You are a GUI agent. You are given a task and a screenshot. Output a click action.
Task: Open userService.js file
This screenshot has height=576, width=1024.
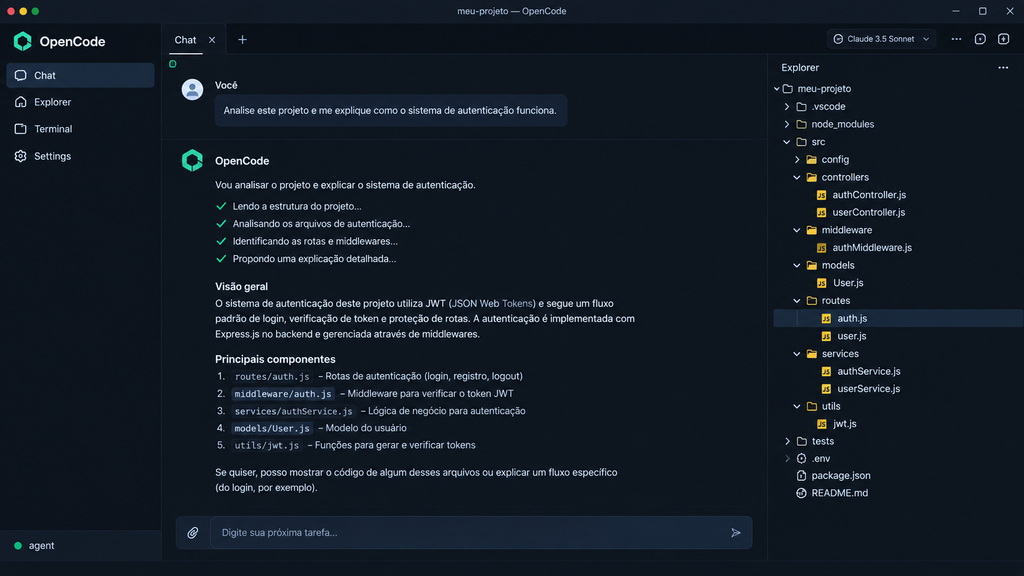pyautogui.click(x=869, y=389)
